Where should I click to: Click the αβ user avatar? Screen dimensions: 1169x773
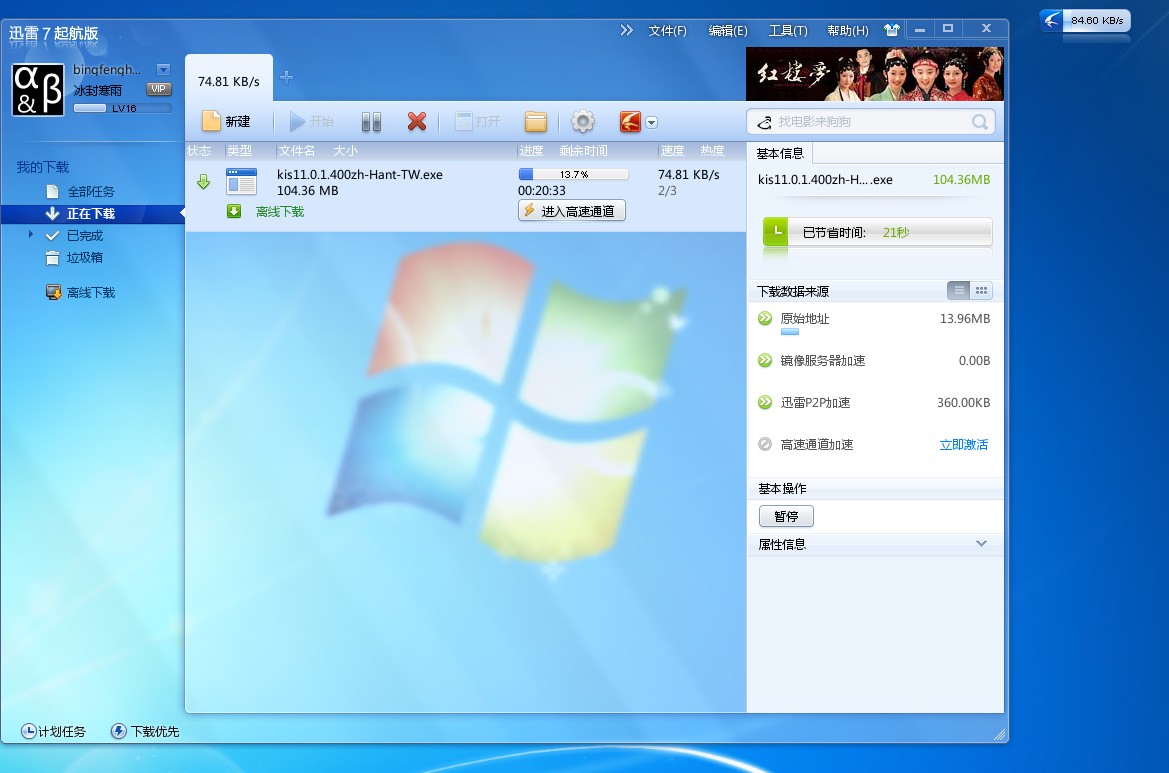point(38,89)
